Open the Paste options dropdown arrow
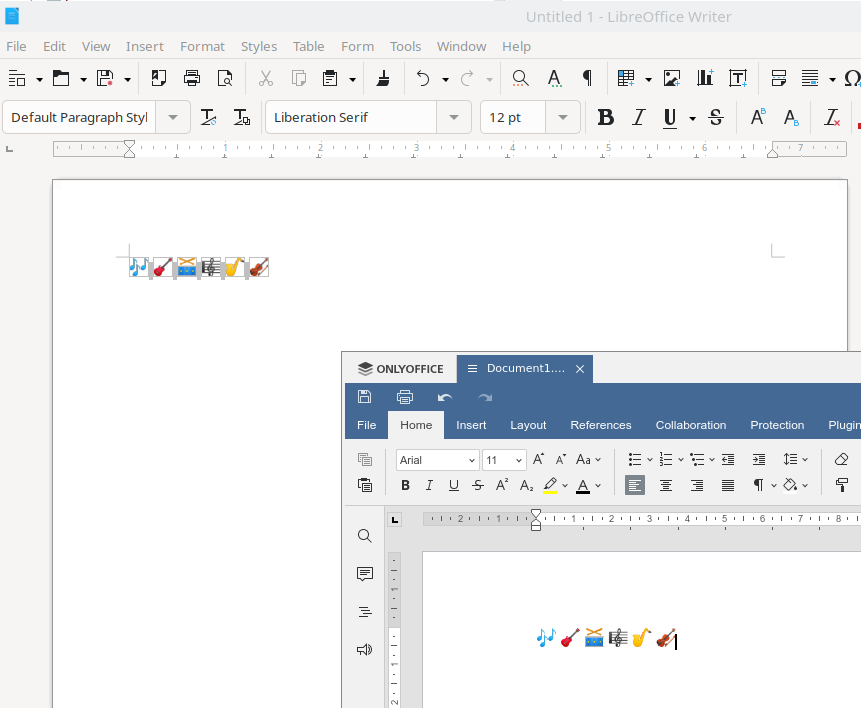Viewport: 861px width, 708px height. pos(353,80)
